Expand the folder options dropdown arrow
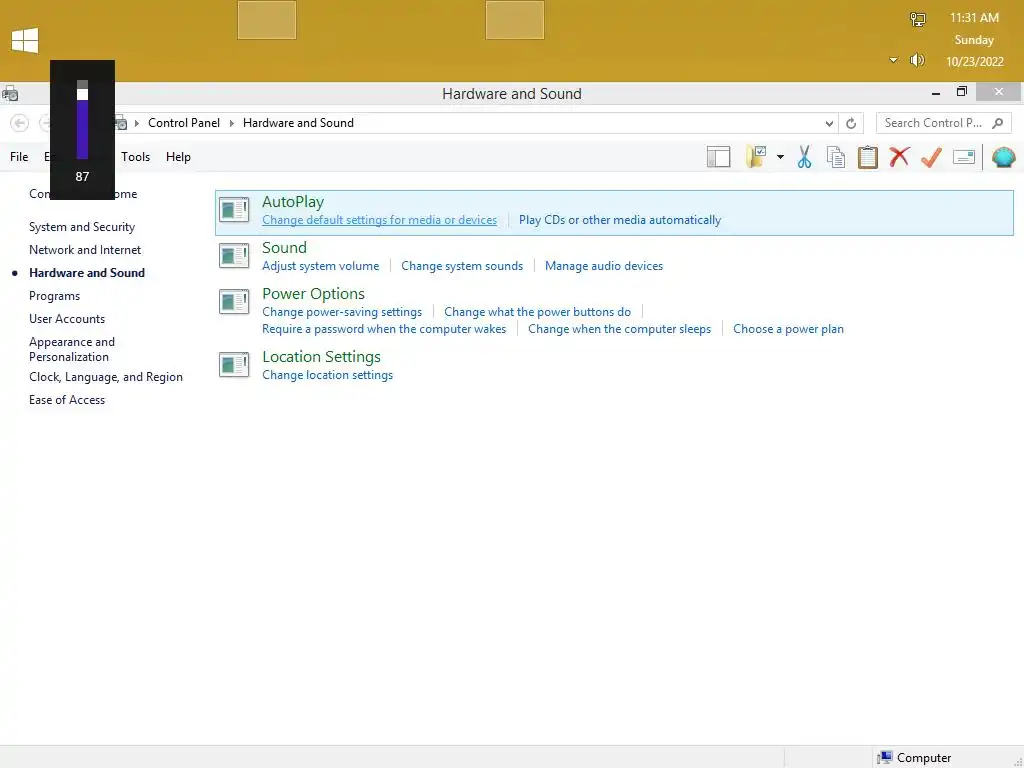1024x768 pixels. pos(780,157)
